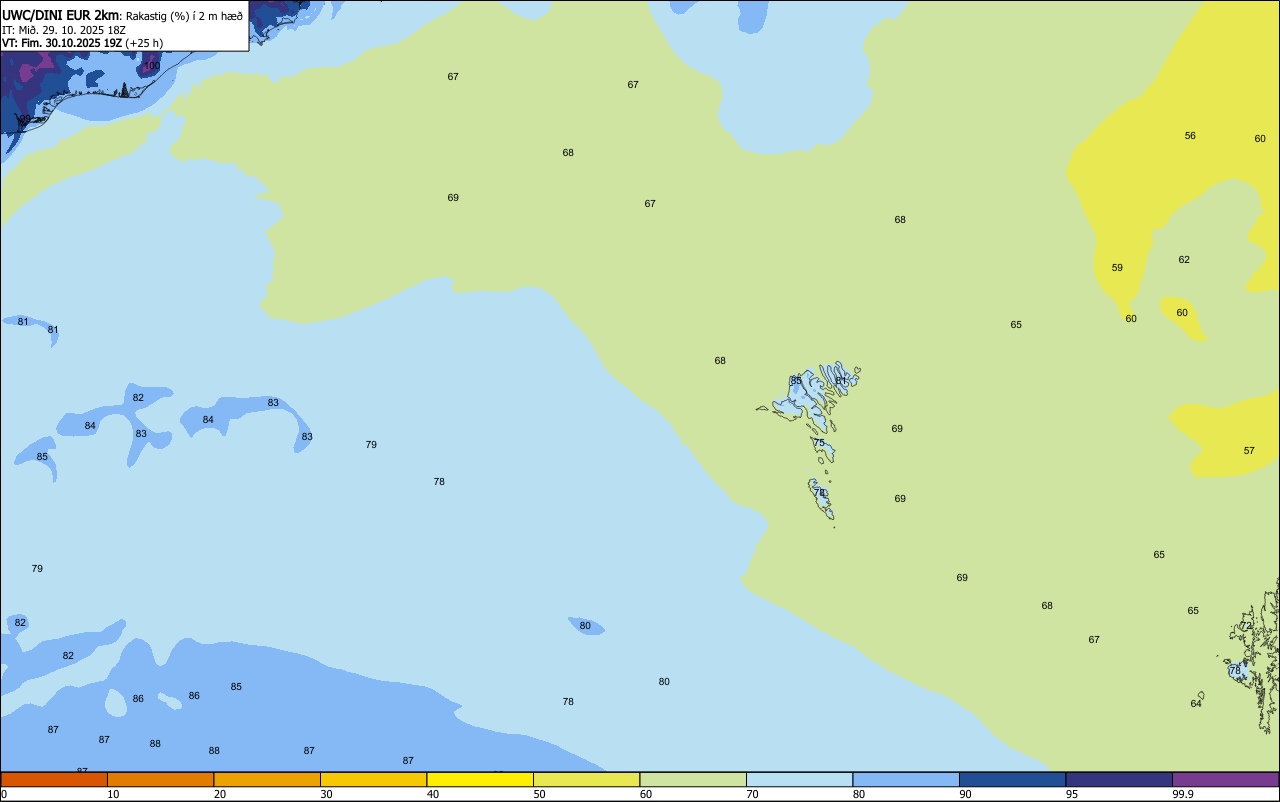
Task: Click the legend tick label '90'
Action: tap(965, 794)
